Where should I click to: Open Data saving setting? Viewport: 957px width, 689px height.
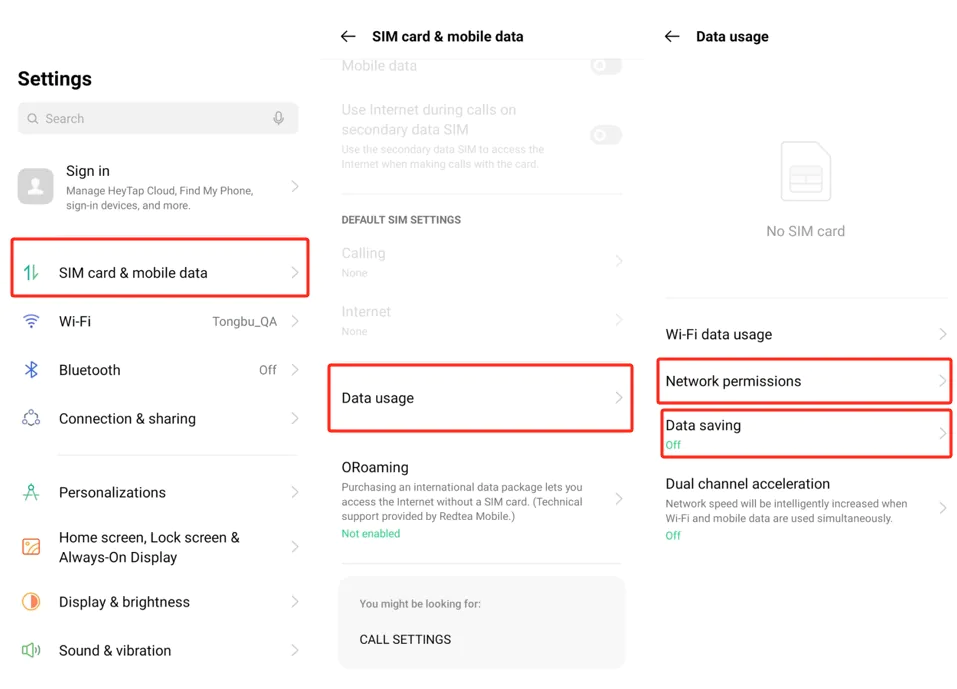click(806, 433)
